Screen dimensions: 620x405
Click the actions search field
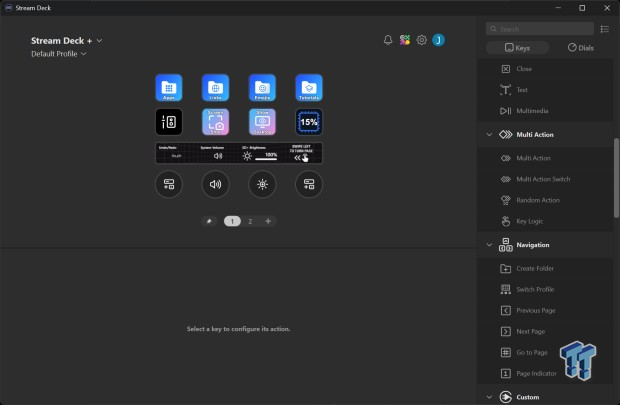point(540,29)
